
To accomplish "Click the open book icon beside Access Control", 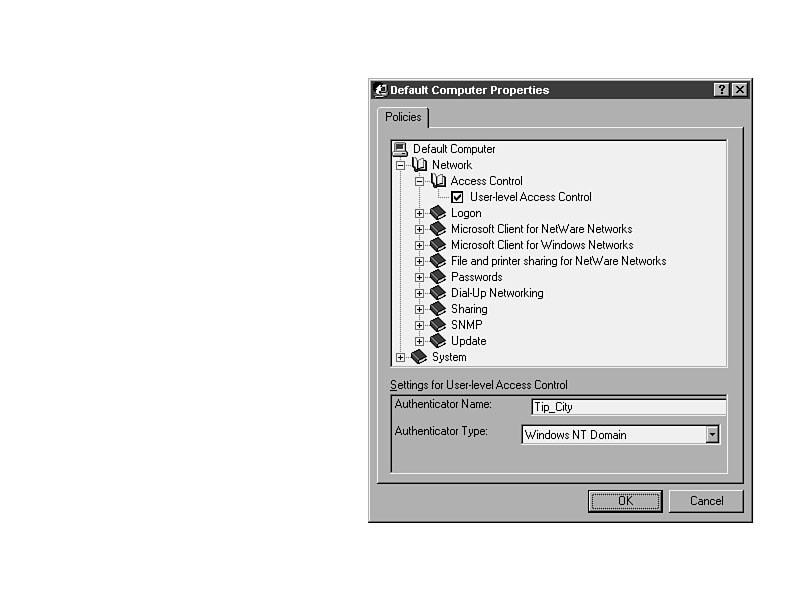I will [x=438, y=181].
